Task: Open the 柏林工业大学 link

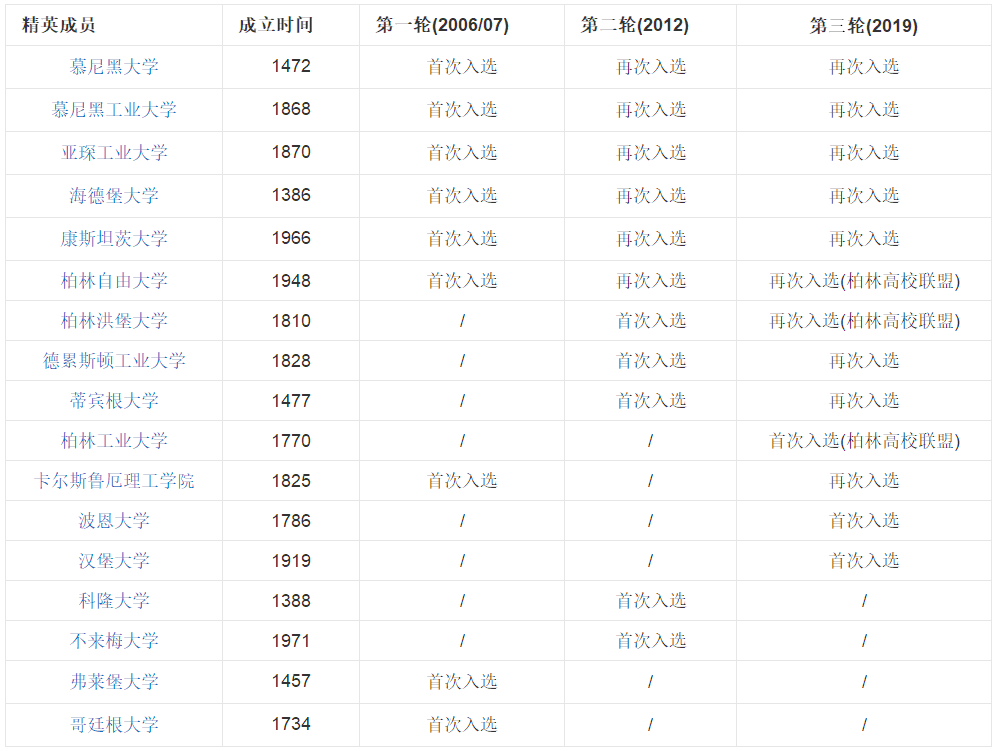Action: (x=114, y=441)
